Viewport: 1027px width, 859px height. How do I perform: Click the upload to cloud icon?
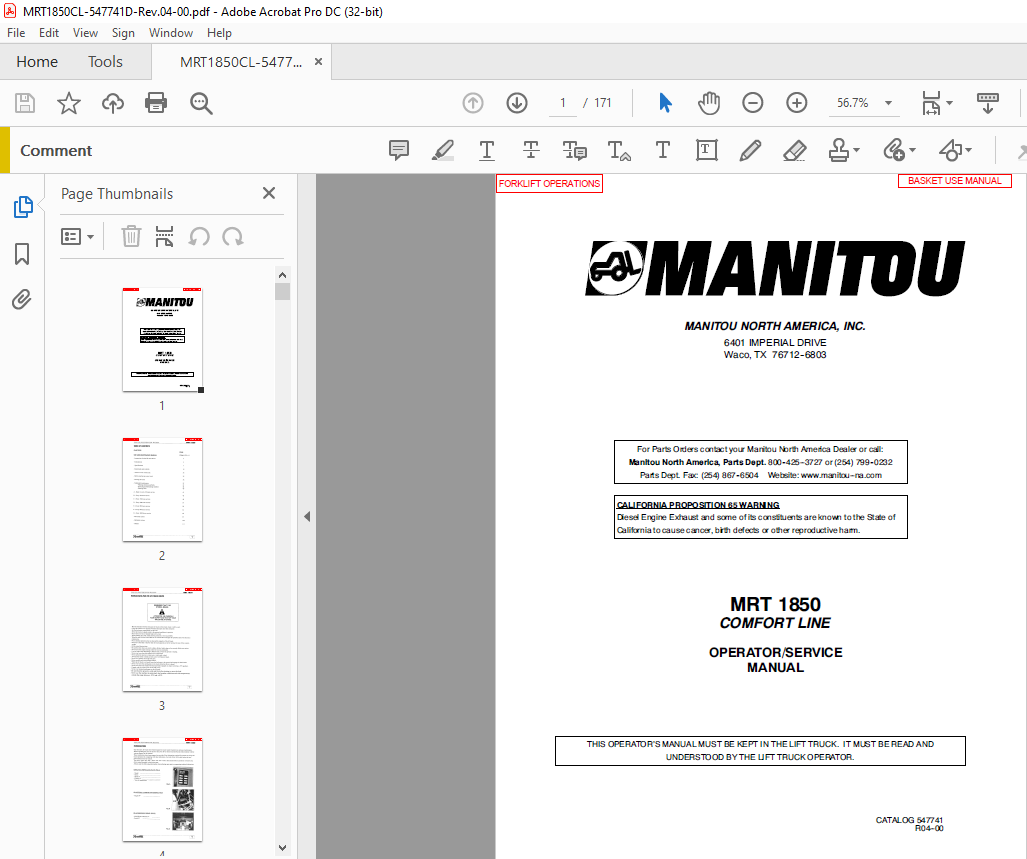pyautogui.click(x=113, y=103)
